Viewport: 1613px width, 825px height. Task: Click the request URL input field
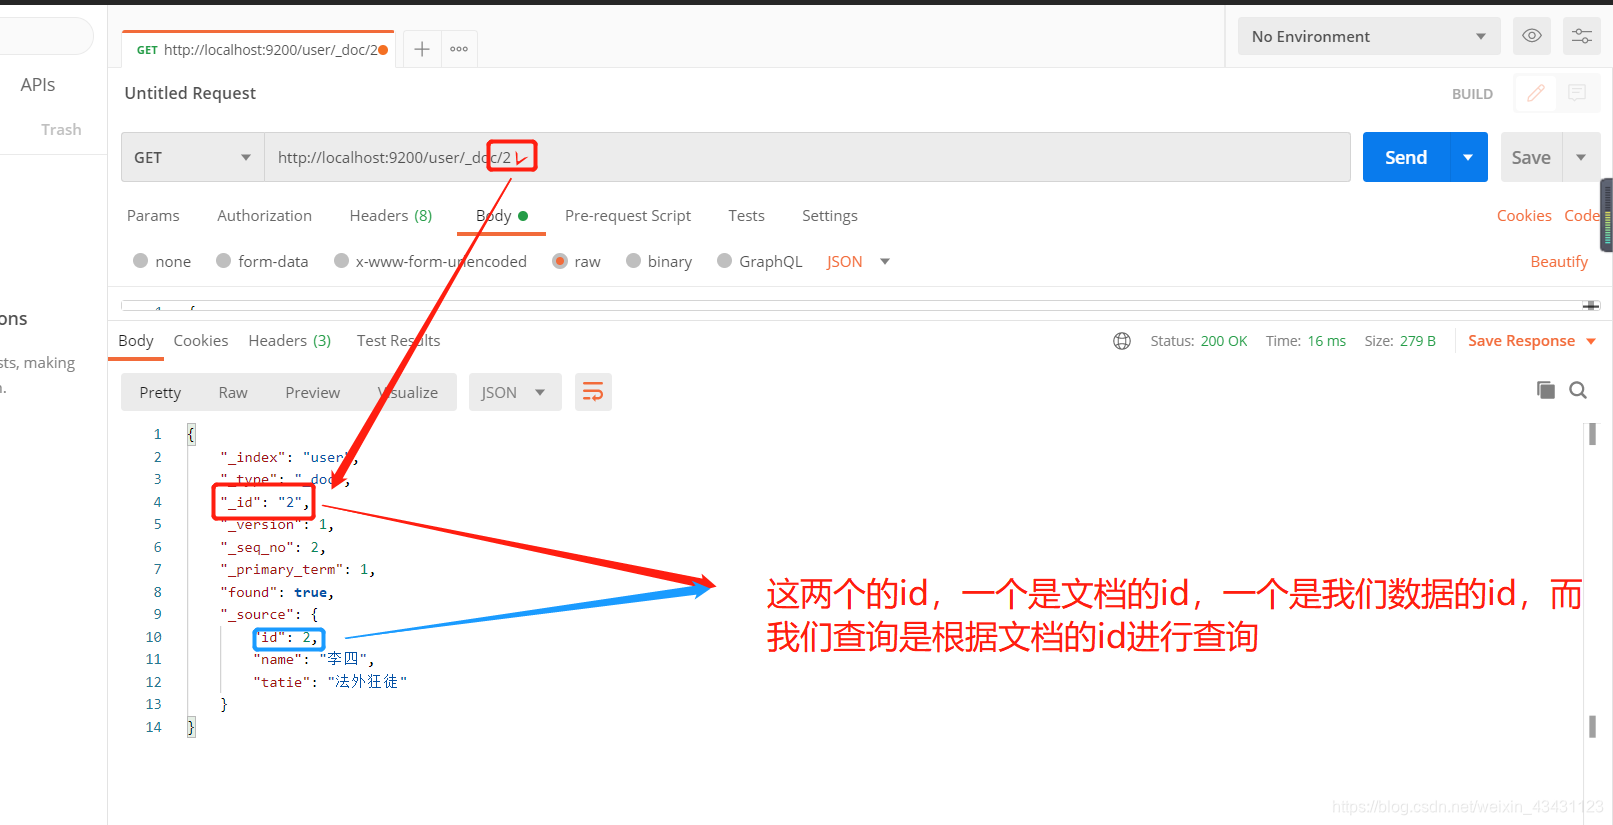(807, 157)
